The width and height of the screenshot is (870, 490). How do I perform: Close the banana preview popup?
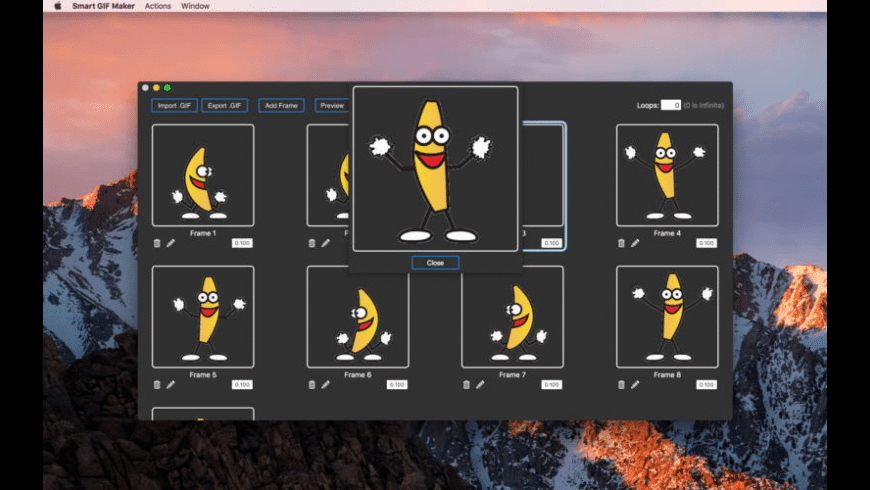435,263
